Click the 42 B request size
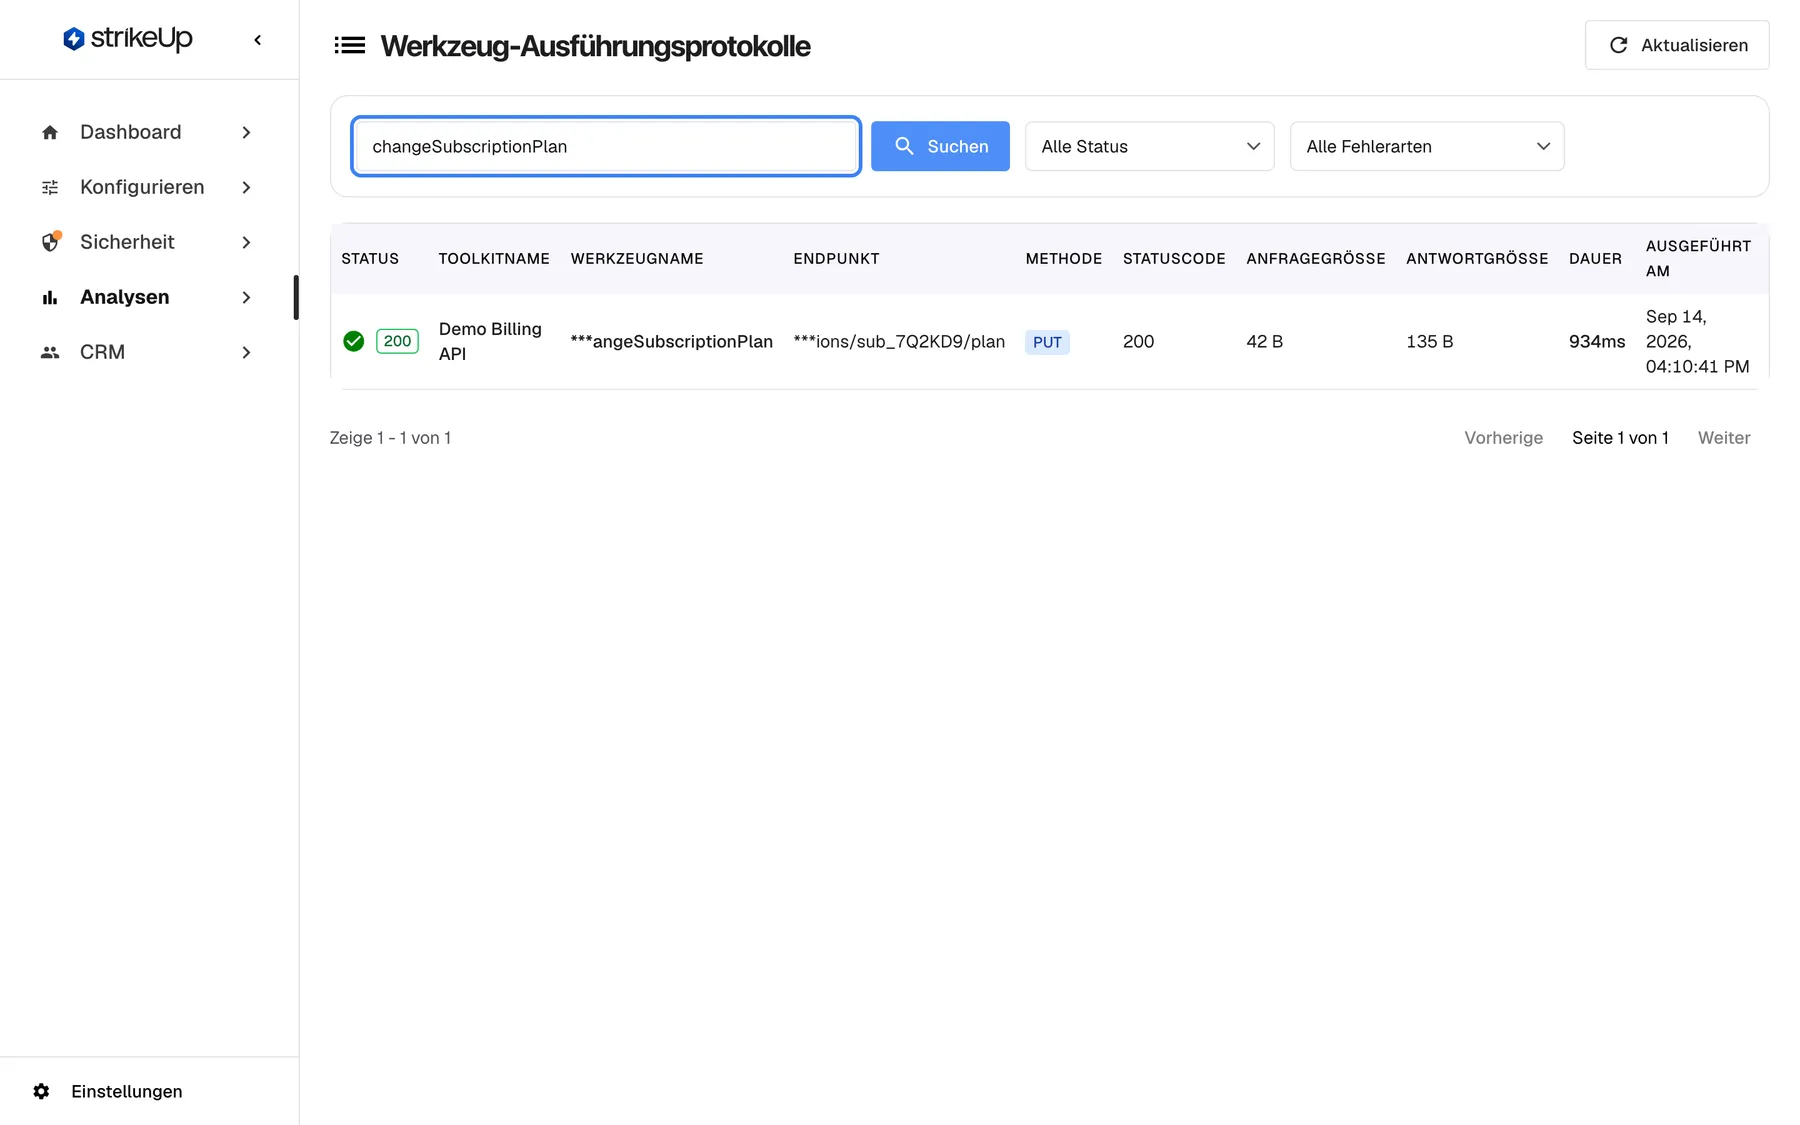Viewport: 1800px width, 1125px height. (x=1264, y=341)
